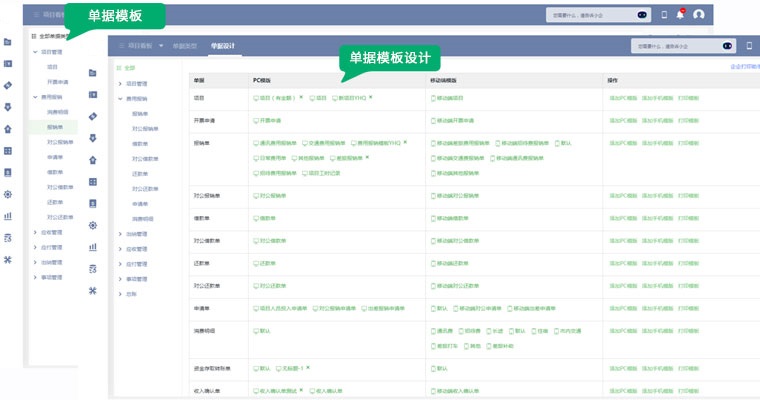
Task: Click the mobile phone icon beside the notification bell
Action: 664,14
